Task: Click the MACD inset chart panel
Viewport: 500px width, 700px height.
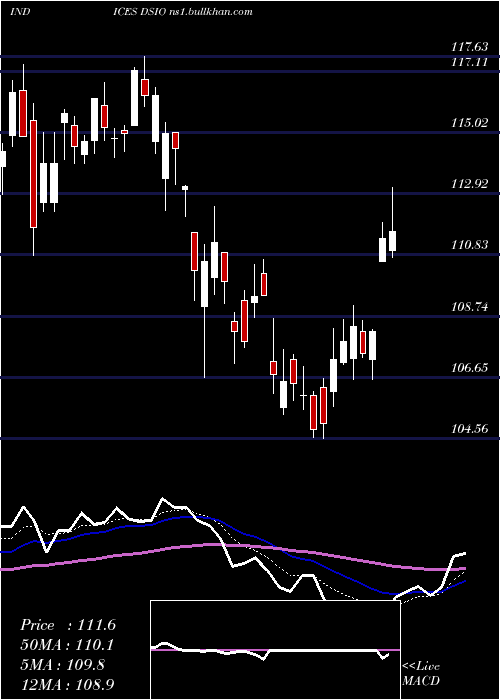Action: [x=275, y=650]
